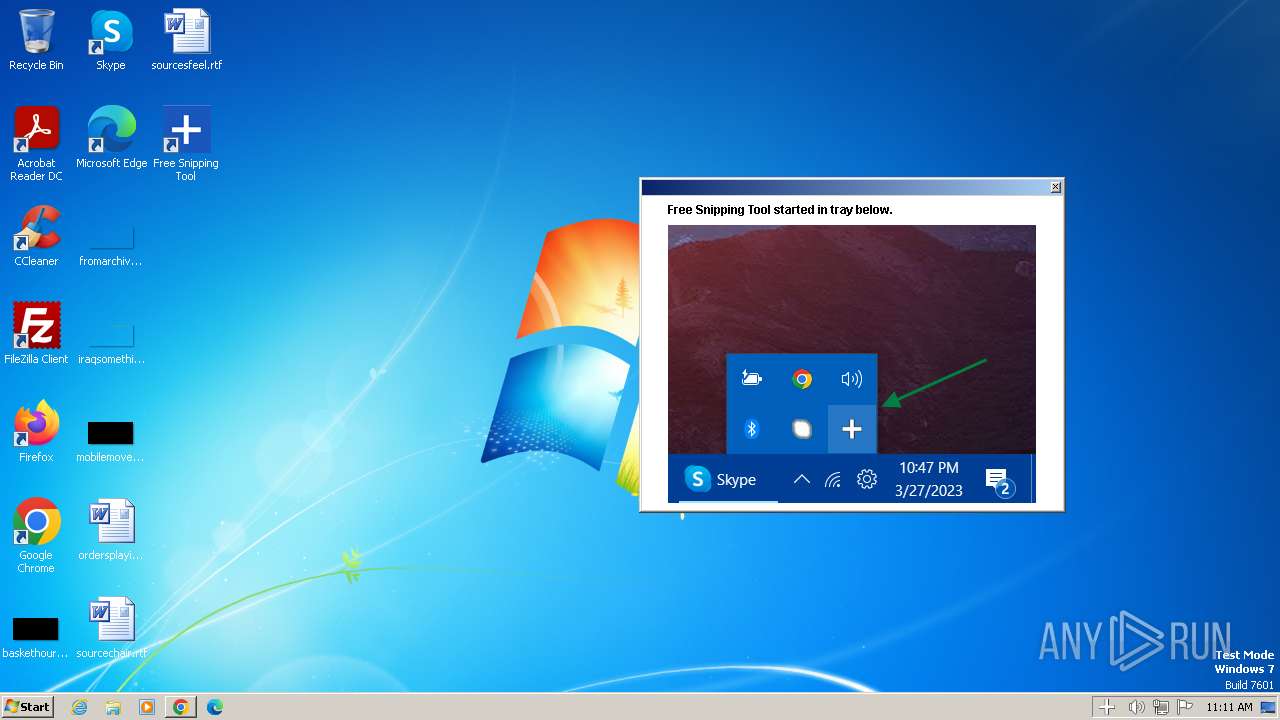Close the Free Snipping Tool notification popup

1055,187
